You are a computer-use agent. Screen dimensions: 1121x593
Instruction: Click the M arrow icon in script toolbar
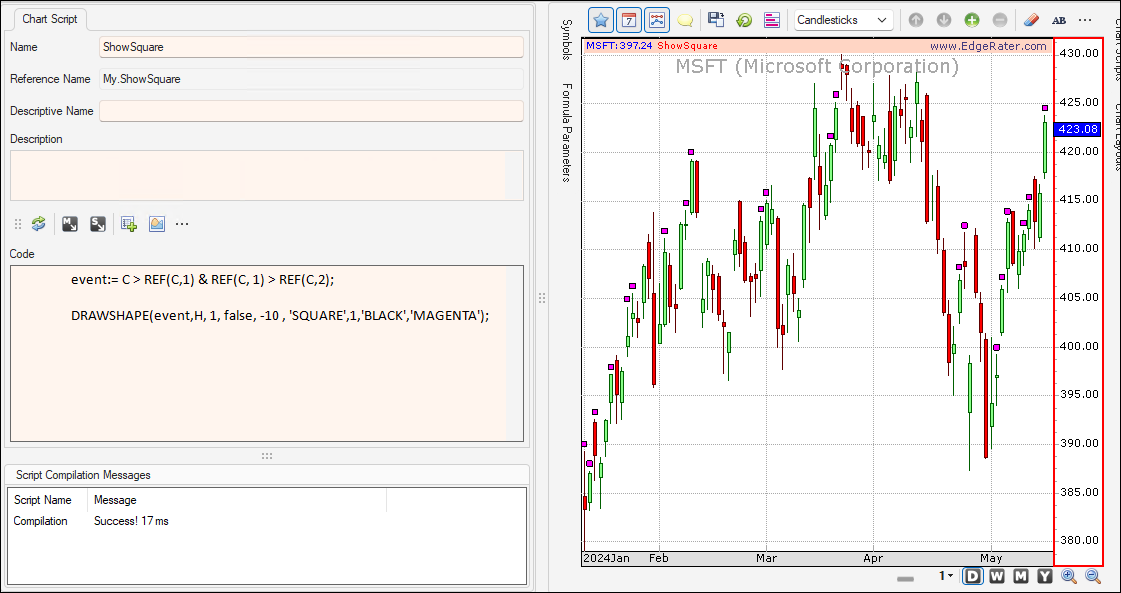pos(70,225)
